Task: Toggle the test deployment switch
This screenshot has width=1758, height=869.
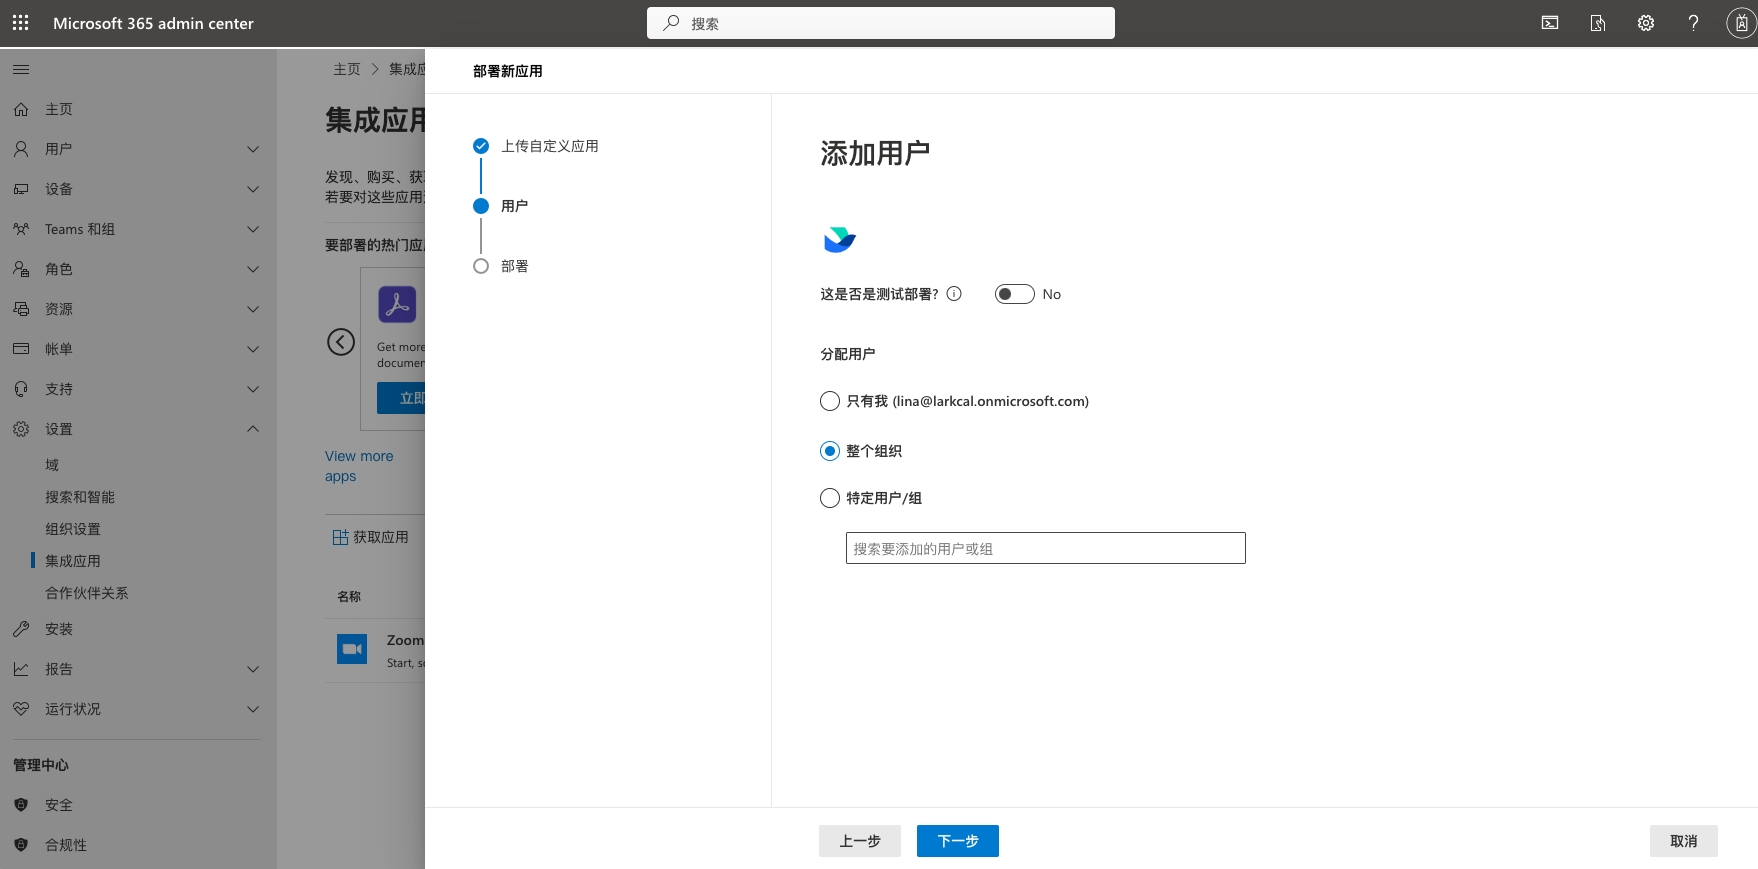Action: [x=1014, y=294]
